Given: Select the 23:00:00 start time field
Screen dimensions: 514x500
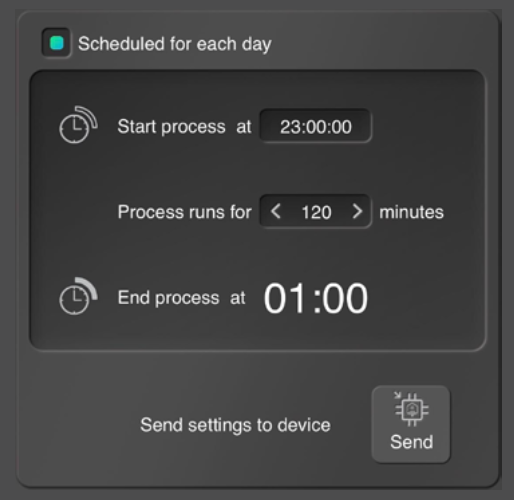Looking at the screenshot, I should 315,126.
